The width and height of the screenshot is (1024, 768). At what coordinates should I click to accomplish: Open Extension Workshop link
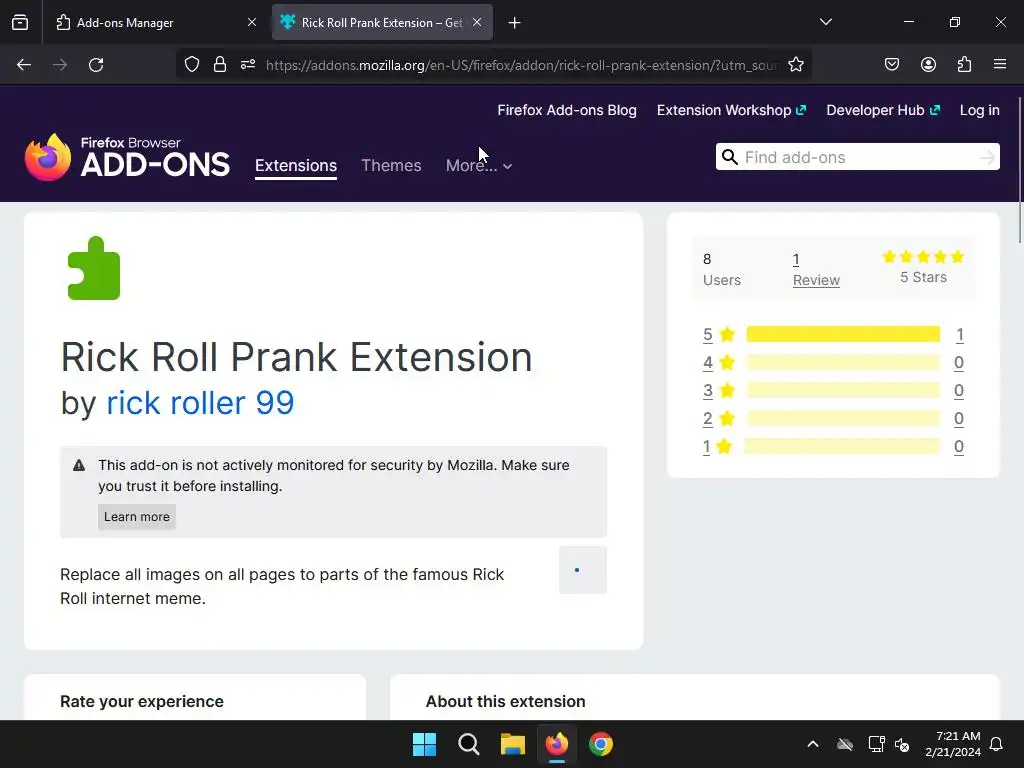731,110
